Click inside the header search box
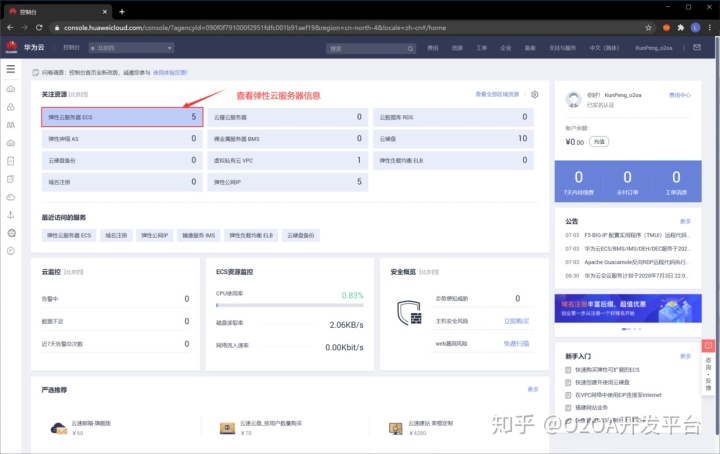This screenshot has width=720, height=454. point(371,48)
